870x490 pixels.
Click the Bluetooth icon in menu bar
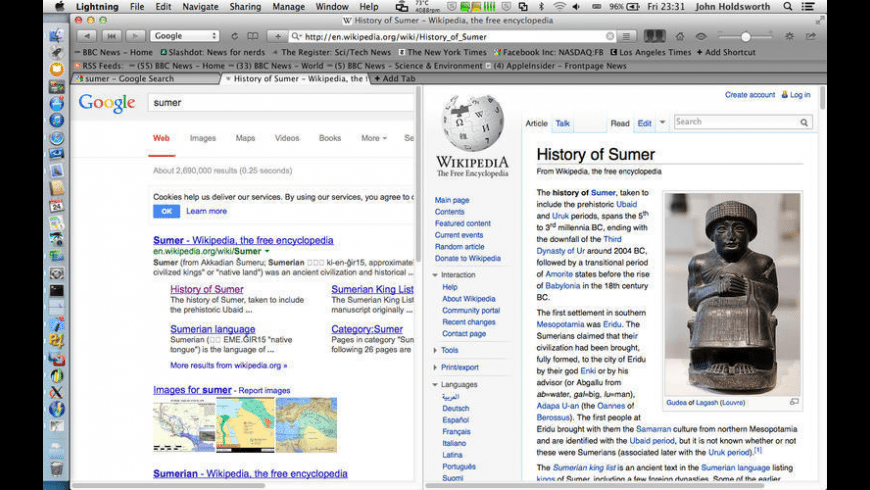(542, 7)
